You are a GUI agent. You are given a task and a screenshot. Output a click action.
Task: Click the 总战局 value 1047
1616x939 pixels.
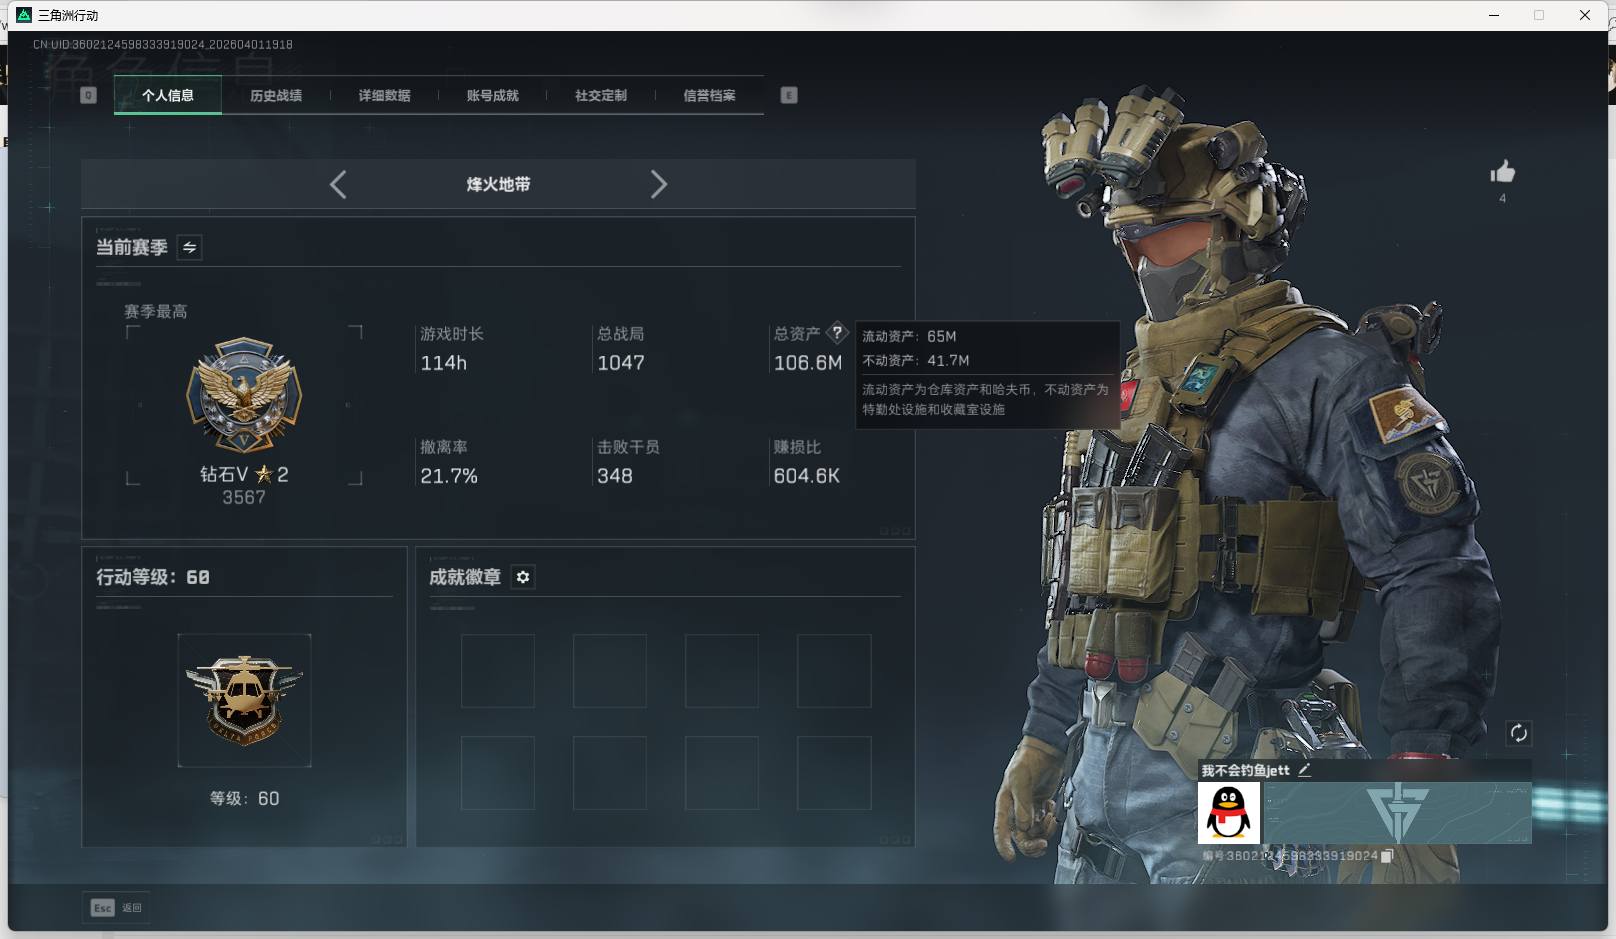621,363
